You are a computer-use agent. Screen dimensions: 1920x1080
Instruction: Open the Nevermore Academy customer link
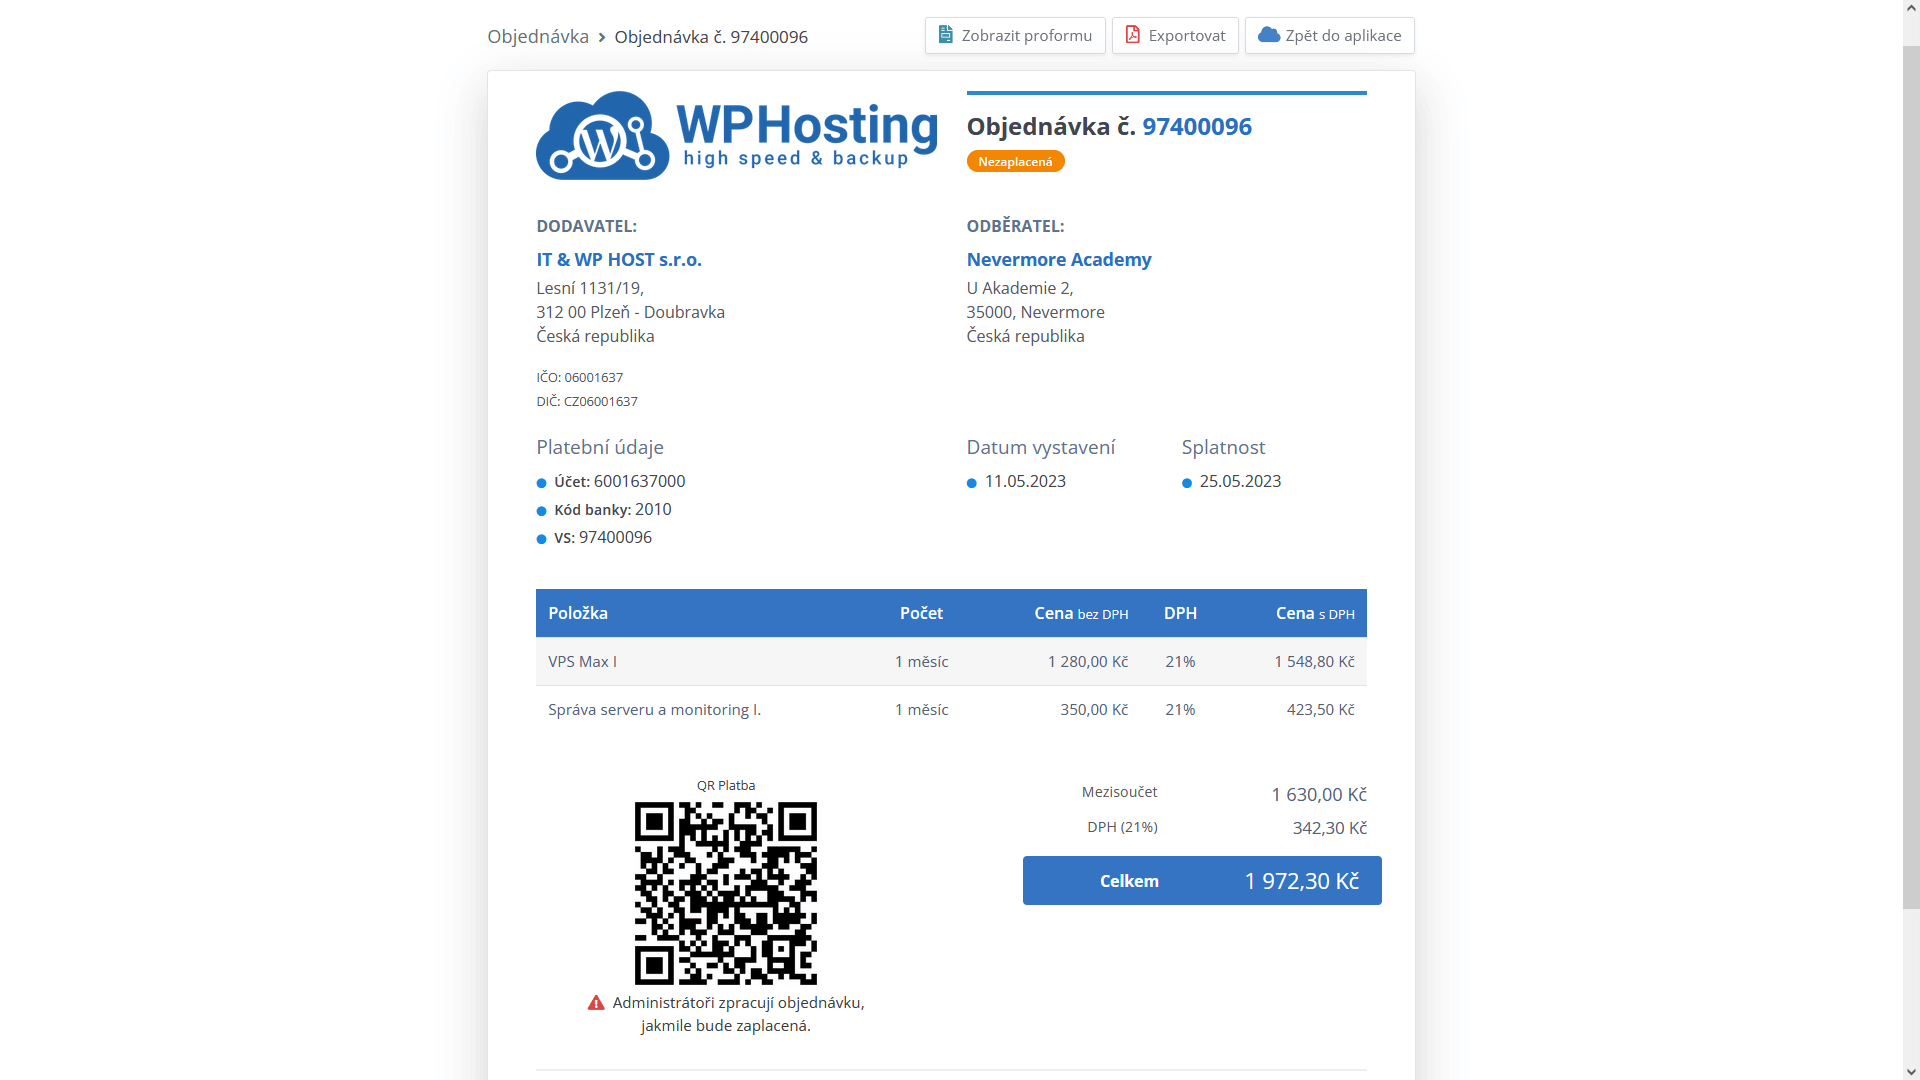click(1059, 260)
